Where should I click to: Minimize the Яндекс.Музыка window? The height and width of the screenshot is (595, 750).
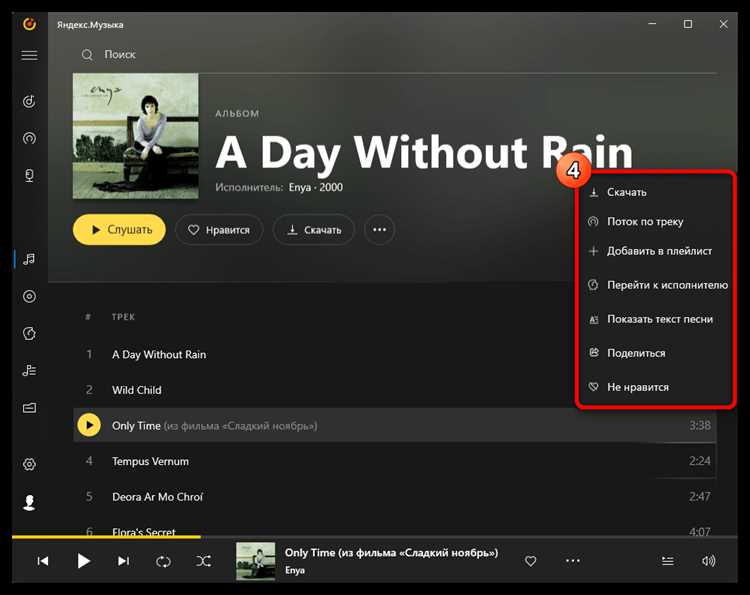pyautogui.click(x=652, y=23)
